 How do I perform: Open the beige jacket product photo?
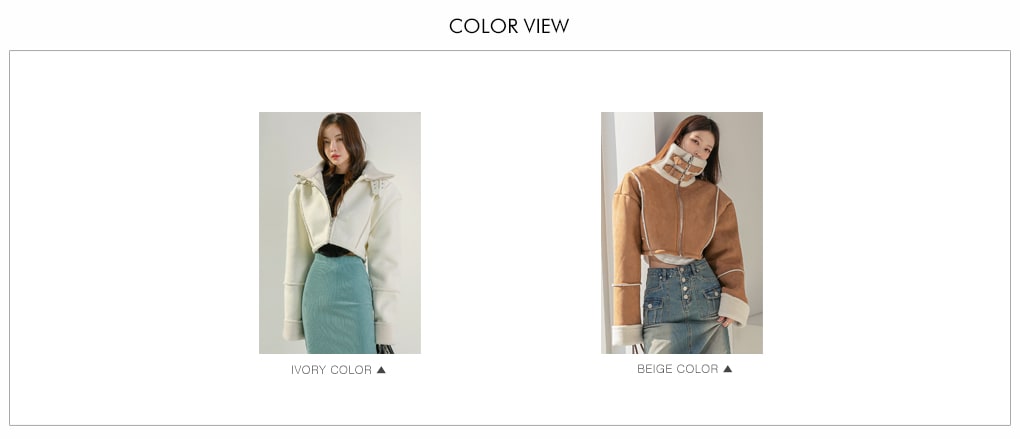pyautogui.click(x=682, y=233)
